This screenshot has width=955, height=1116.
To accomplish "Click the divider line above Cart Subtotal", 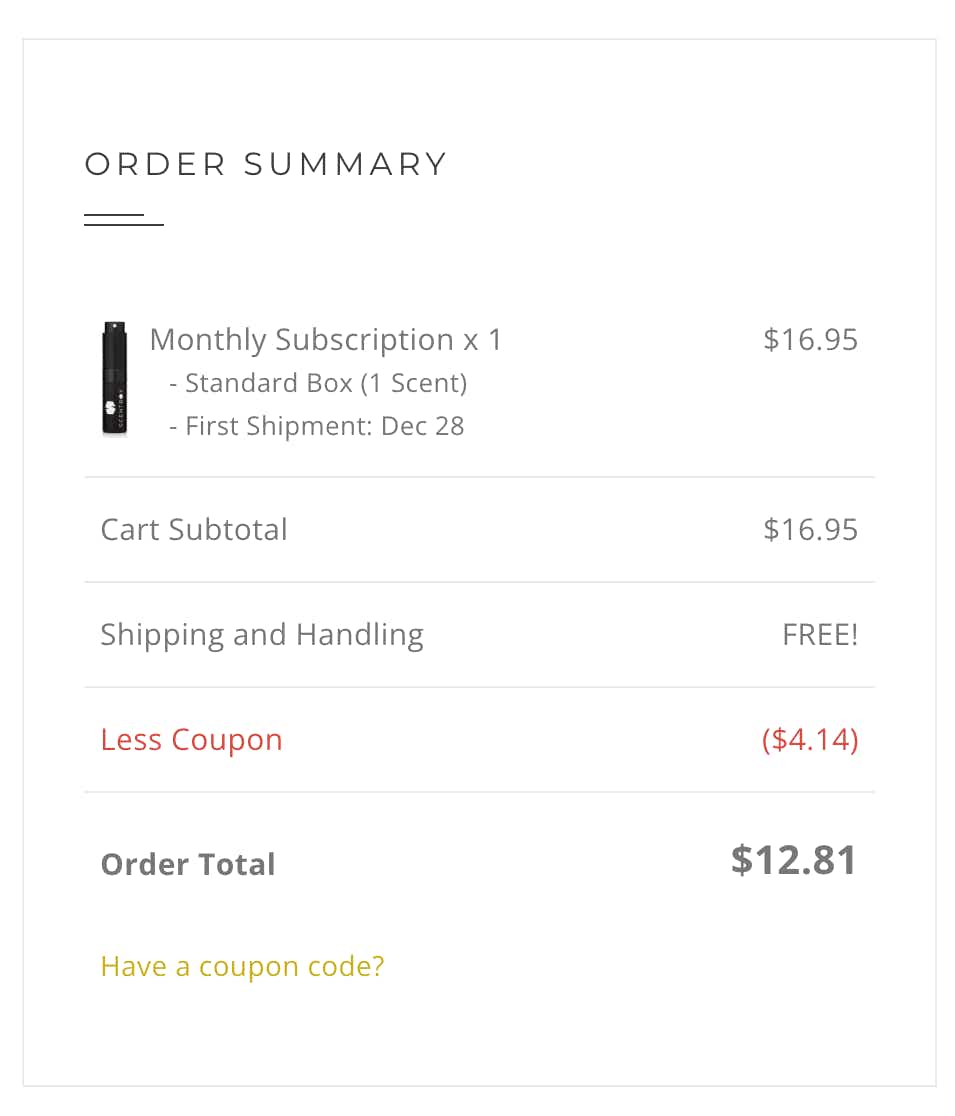I will point(479,477).
